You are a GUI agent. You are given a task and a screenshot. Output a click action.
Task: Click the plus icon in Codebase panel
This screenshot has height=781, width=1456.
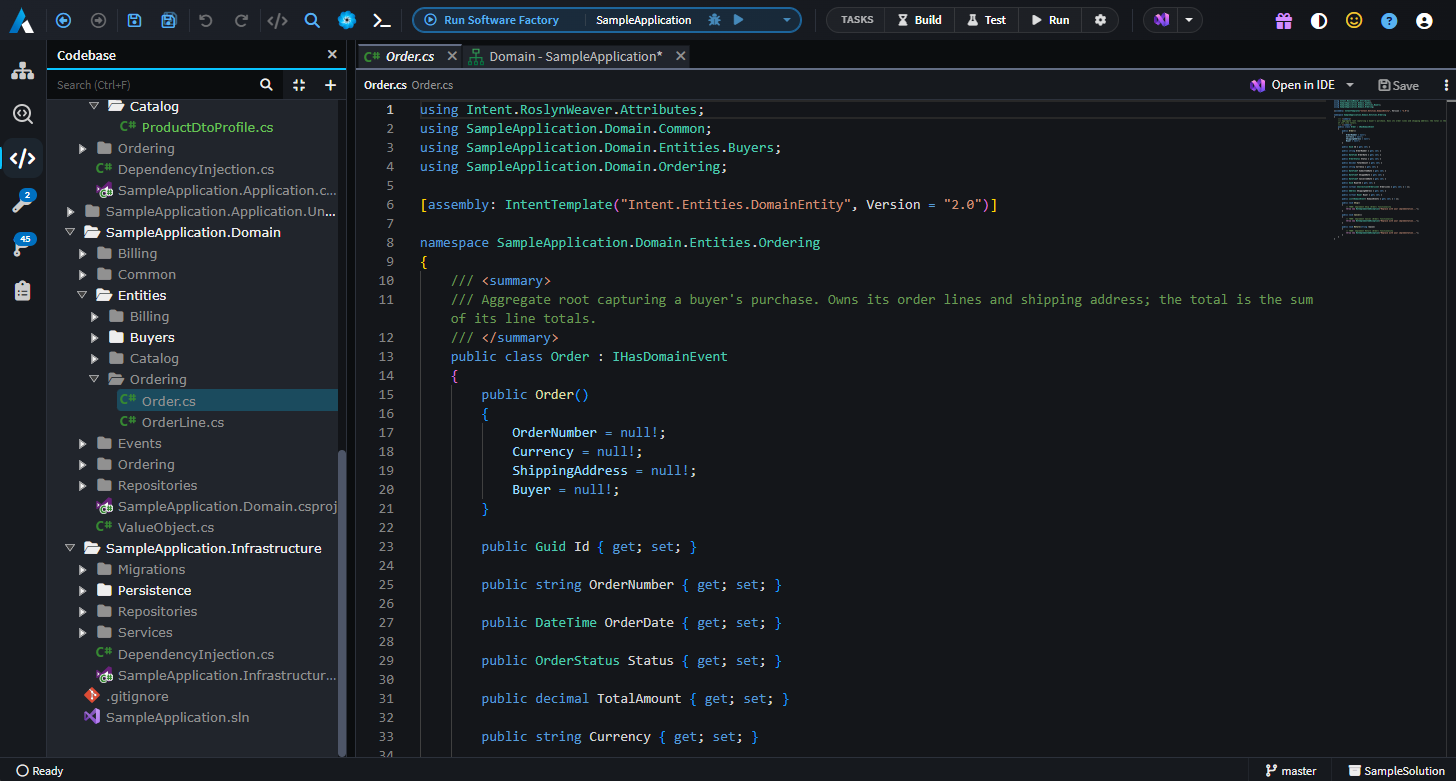(330, 85)
